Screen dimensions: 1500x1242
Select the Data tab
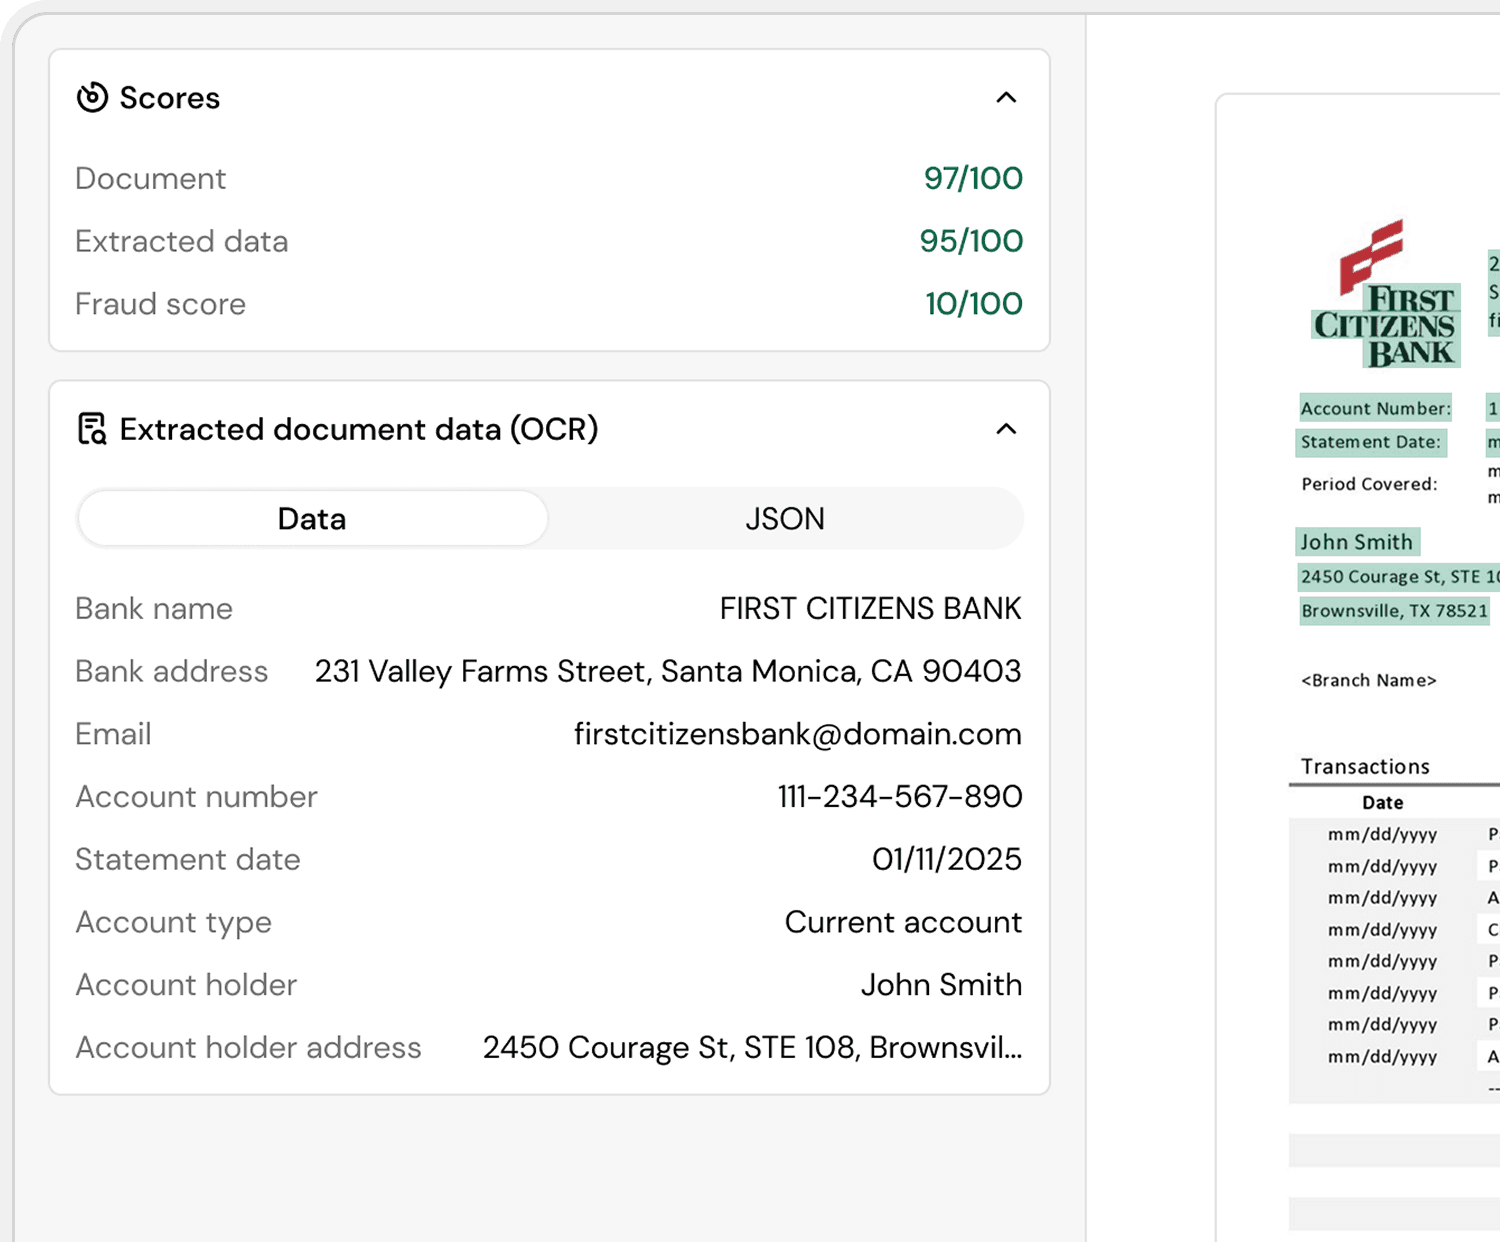coord(311,518)
